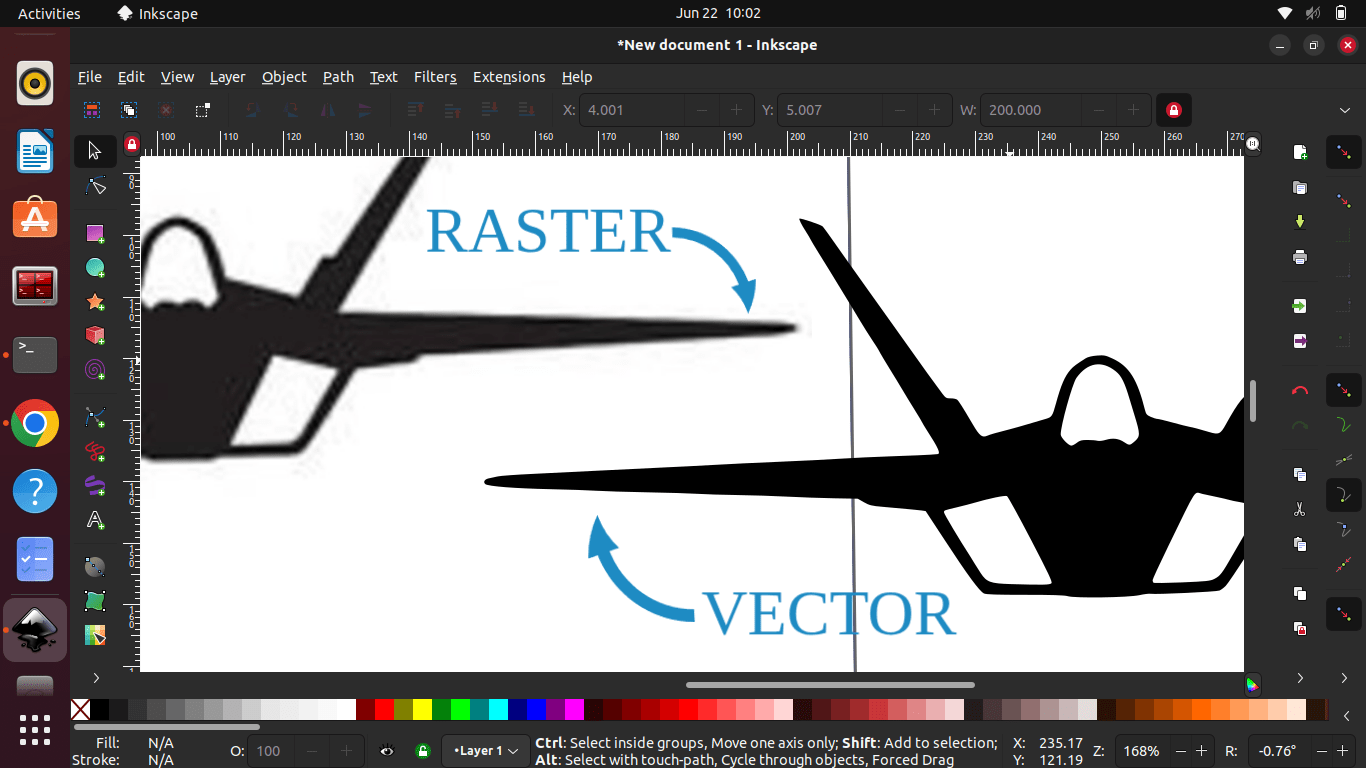1366x768 pixels.
Task: Select the Text tool in the toolbox
Action: (x=95, y=520)
